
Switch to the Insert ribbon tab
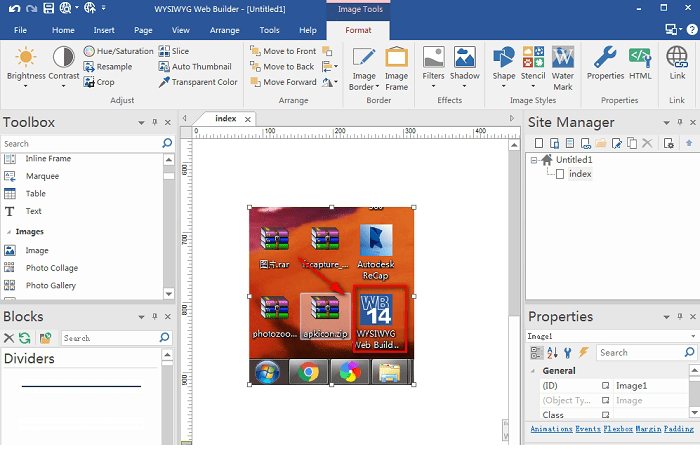104,30
